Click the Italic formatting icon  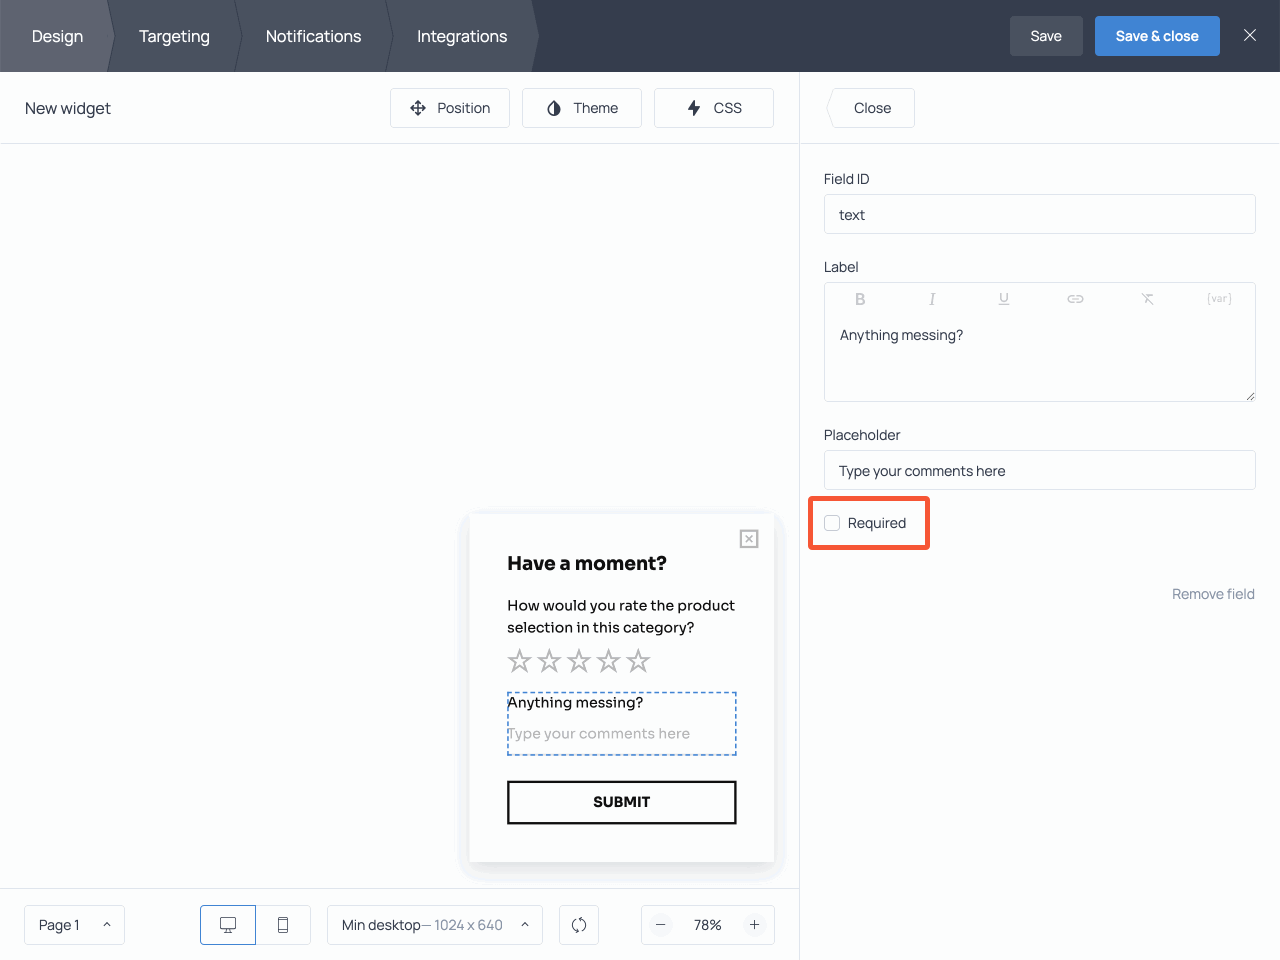932,299
